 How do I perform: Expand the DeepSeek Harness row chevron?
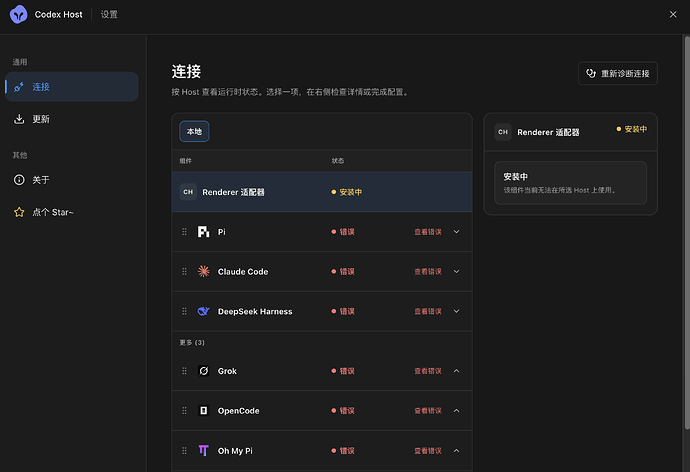pyautogui.click(x=456, y=311)
